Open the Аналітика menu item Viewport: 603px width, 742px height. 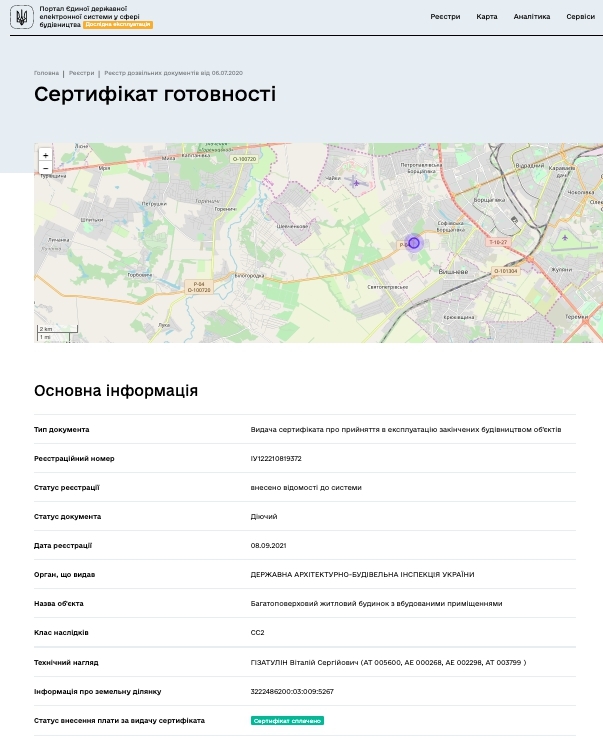[x=532, y=17]
